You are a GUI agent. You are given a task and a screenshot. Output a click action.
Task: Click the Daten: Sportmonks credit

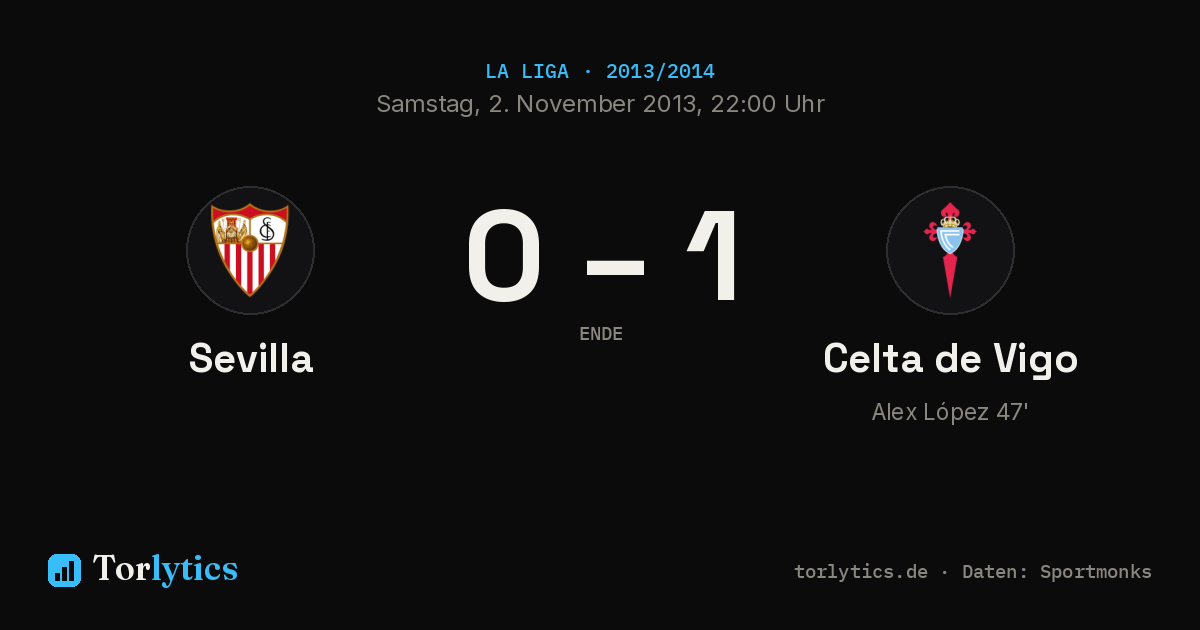click(1057, 572)
